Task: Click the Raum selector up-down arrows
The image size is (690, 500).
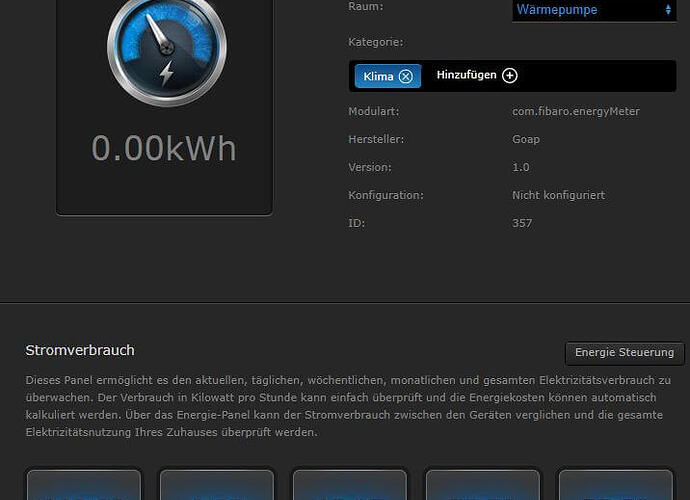Action: [x=668, y=10]
